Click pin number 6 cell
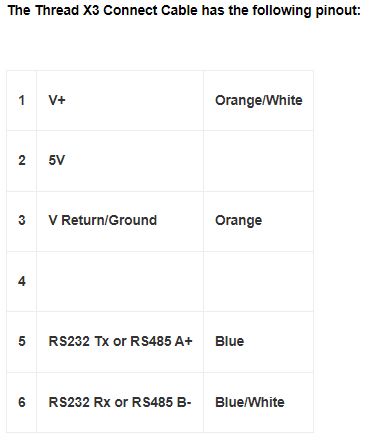The image size is (382, 442). coord(21,402)
